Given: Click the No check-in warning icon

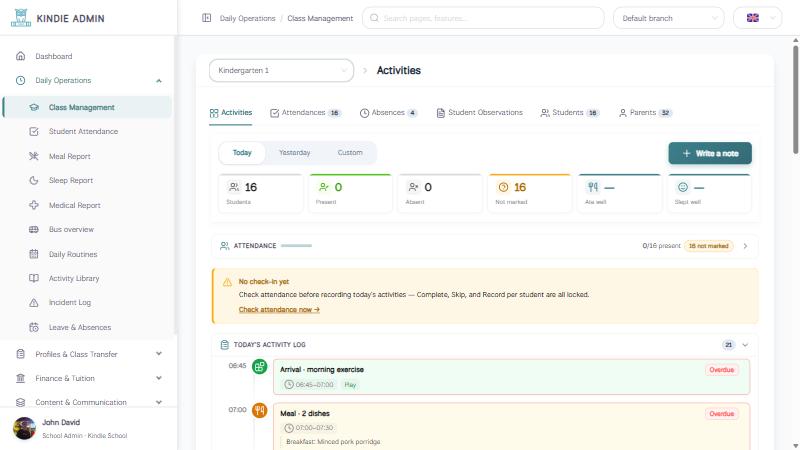Looking at the screenshot, I should [227, 282].
